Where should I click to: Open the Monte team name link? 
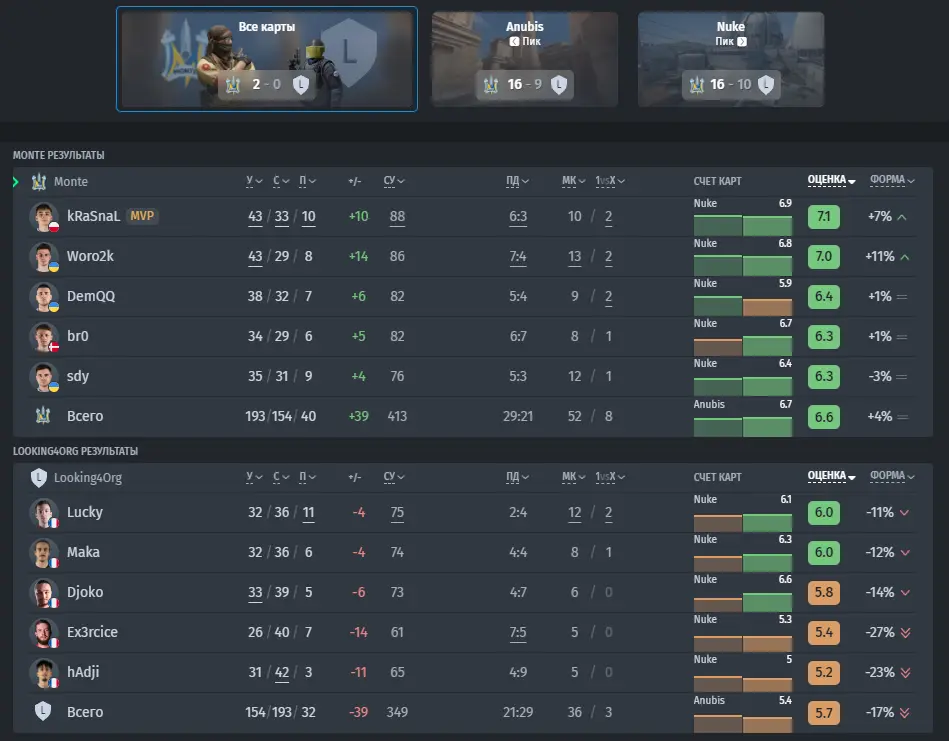click(x=71, y=182)
